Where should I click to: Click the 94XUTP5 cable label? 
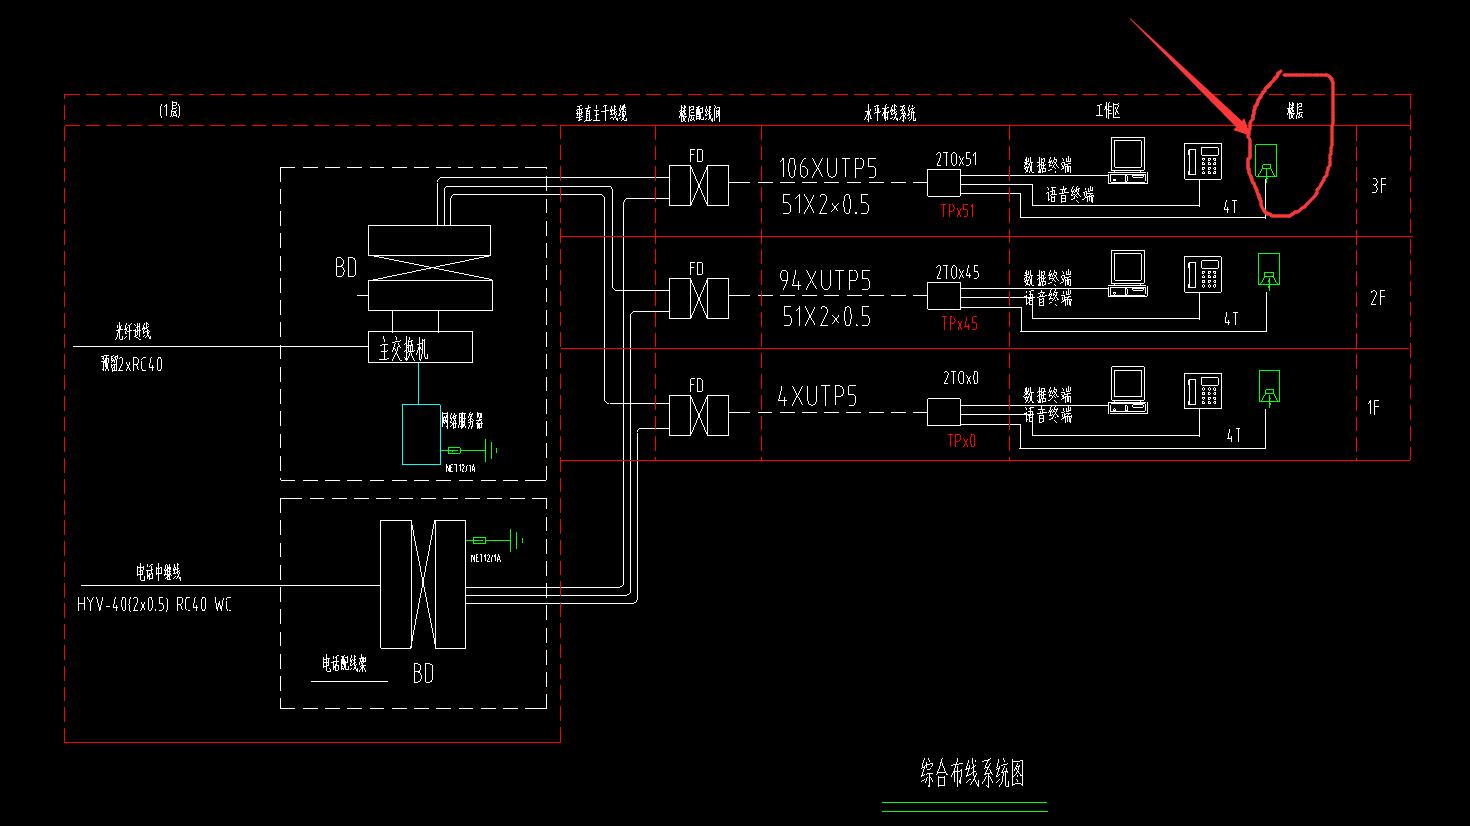pyautogui.click(x=826, y=282)
